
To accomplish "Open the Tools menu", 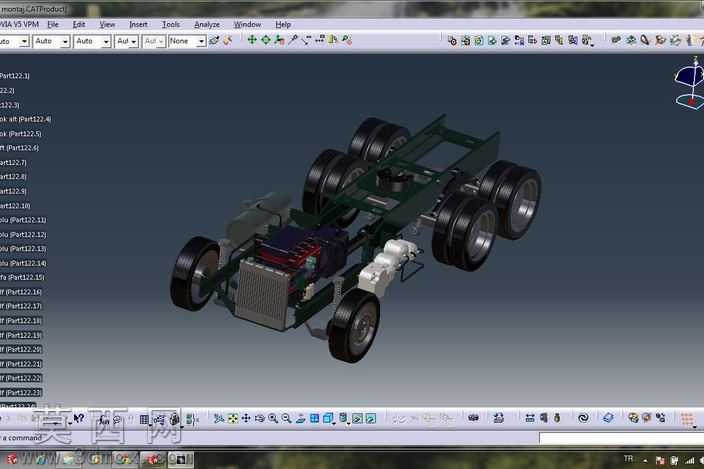I will click(171, 24).
